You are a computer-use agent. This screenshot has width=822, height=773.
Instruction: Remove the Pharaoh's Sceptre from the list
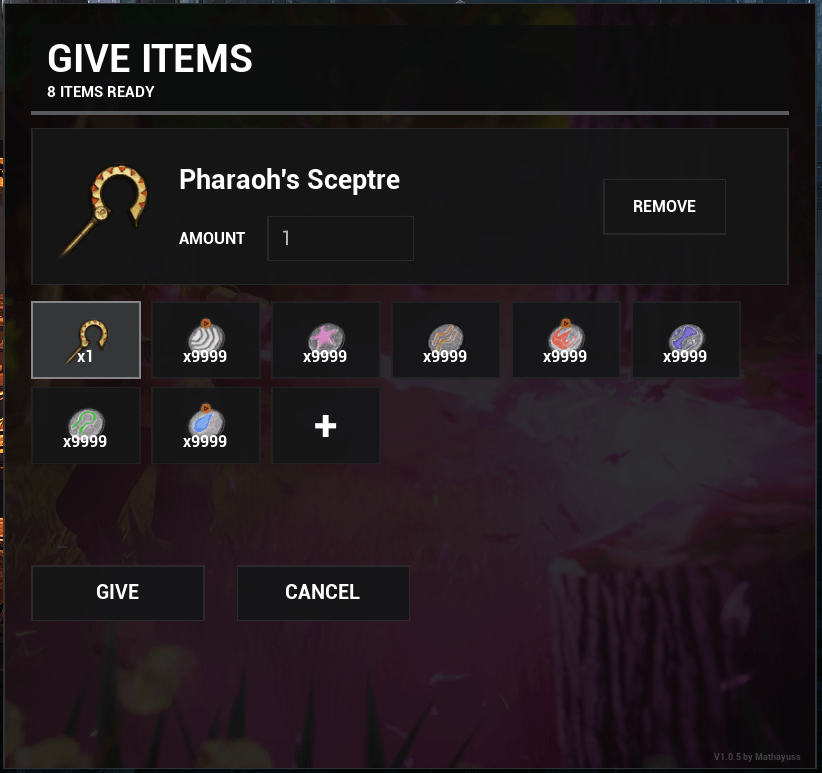pos(664,206)
